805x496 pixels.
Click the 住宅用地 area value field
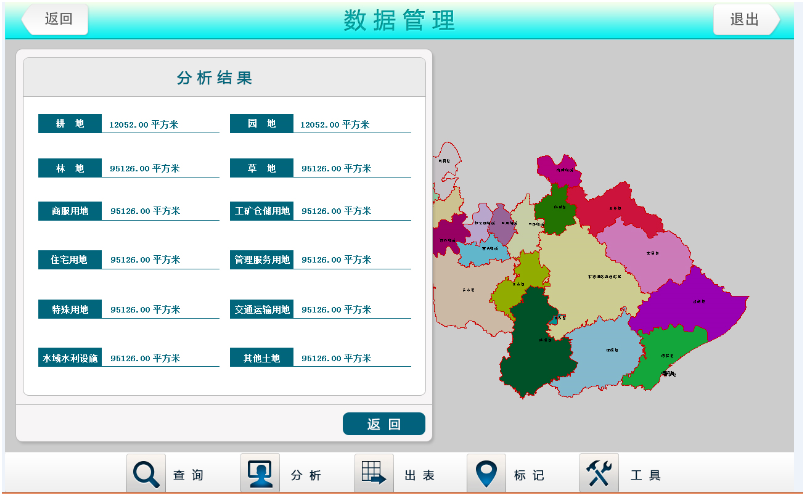coord(160,260)
